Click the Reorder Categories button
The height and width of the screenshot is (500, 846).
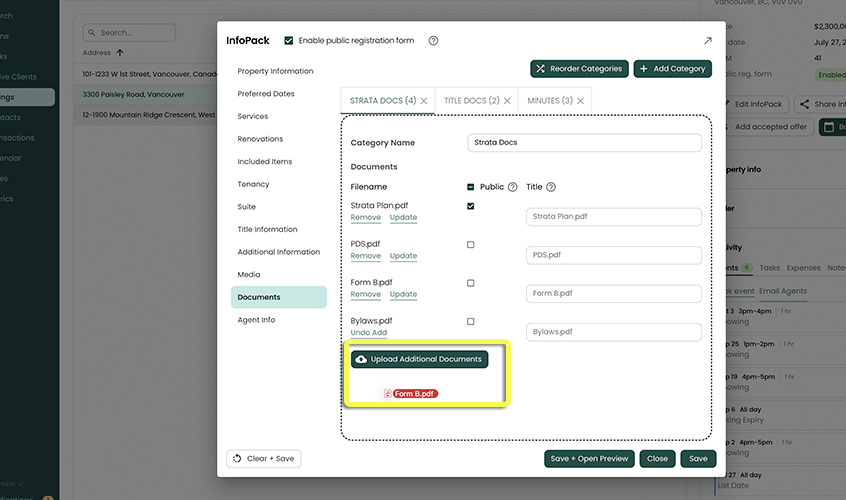tap(579, 69)
